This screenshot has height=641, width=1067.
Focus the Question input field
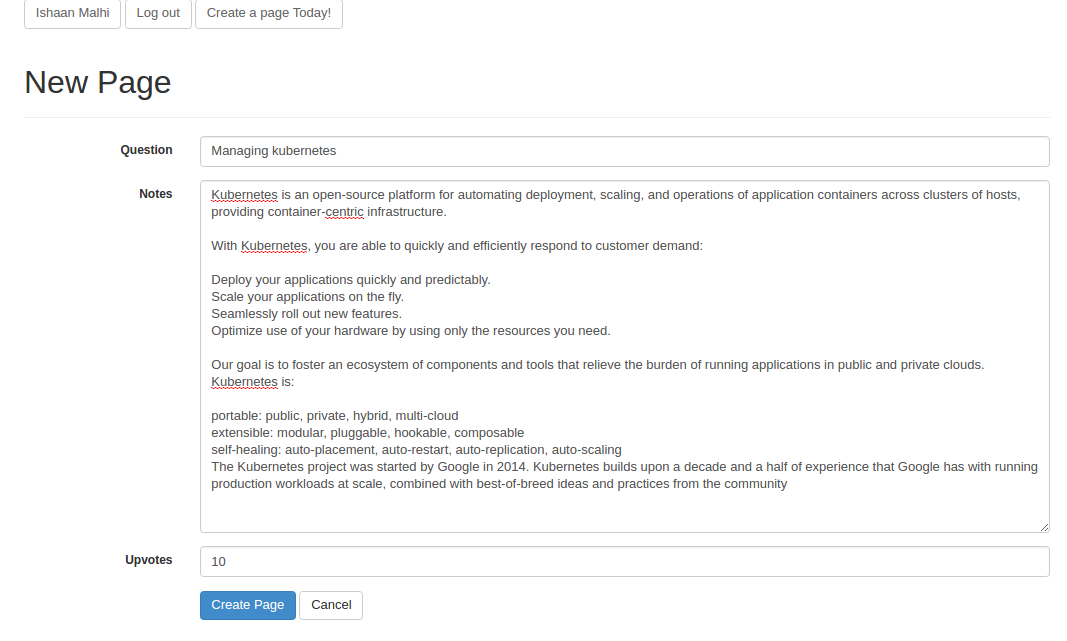(x=624, y=151)
